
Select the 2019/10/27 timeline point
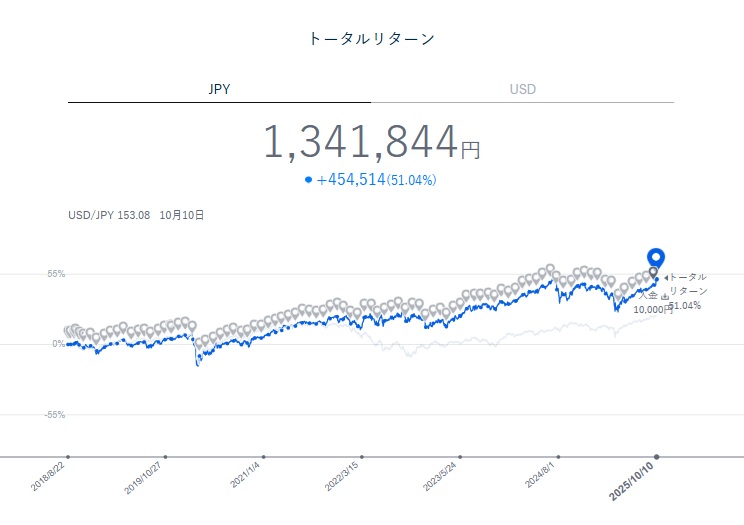pyautogui.click(x=166, y=457)
